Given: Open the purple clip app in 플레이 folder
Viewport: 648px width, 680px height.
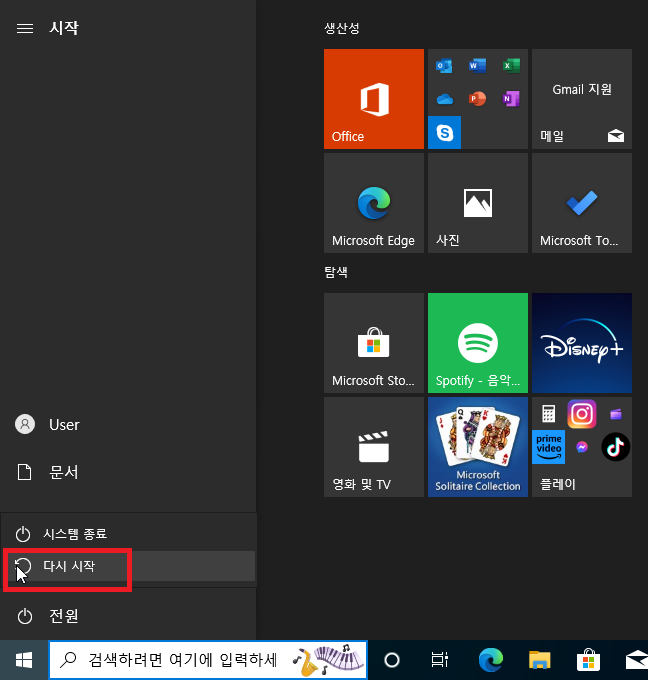Looking at the screenshot, I should [615, 414].
